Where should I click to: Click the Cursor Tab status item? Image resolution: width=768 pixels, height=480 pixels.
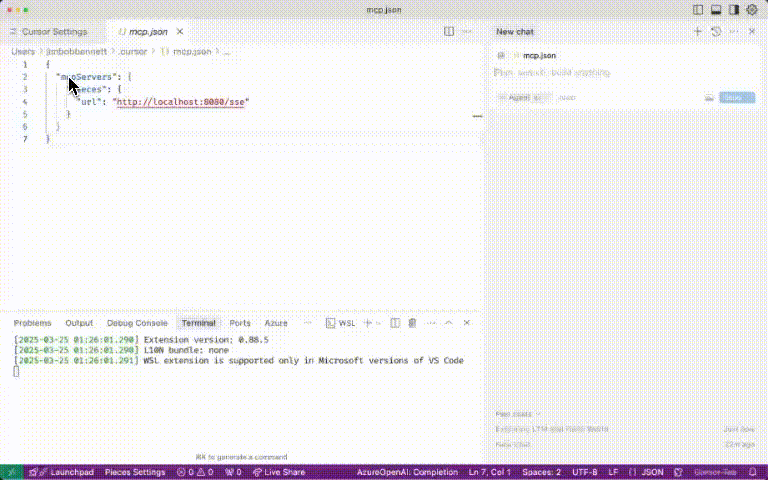[716, 472]
